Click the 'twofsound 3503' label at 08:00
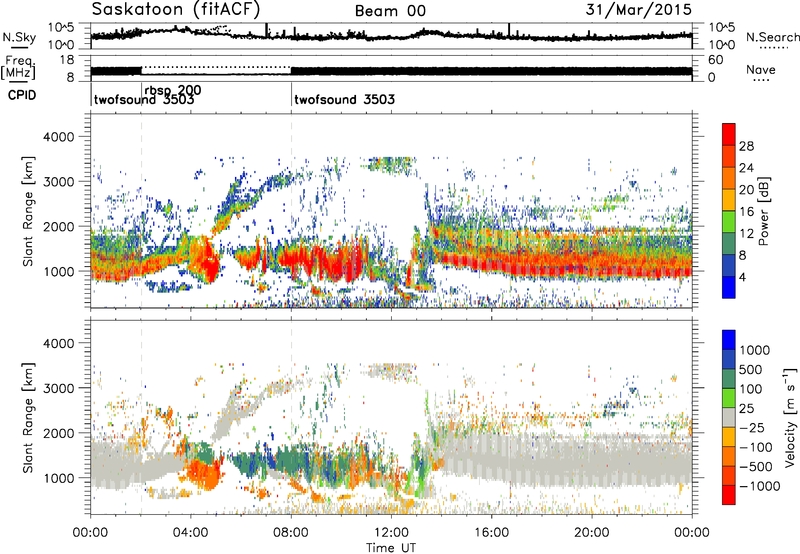This screenshot has height=554, width=800. pos(344,99)
